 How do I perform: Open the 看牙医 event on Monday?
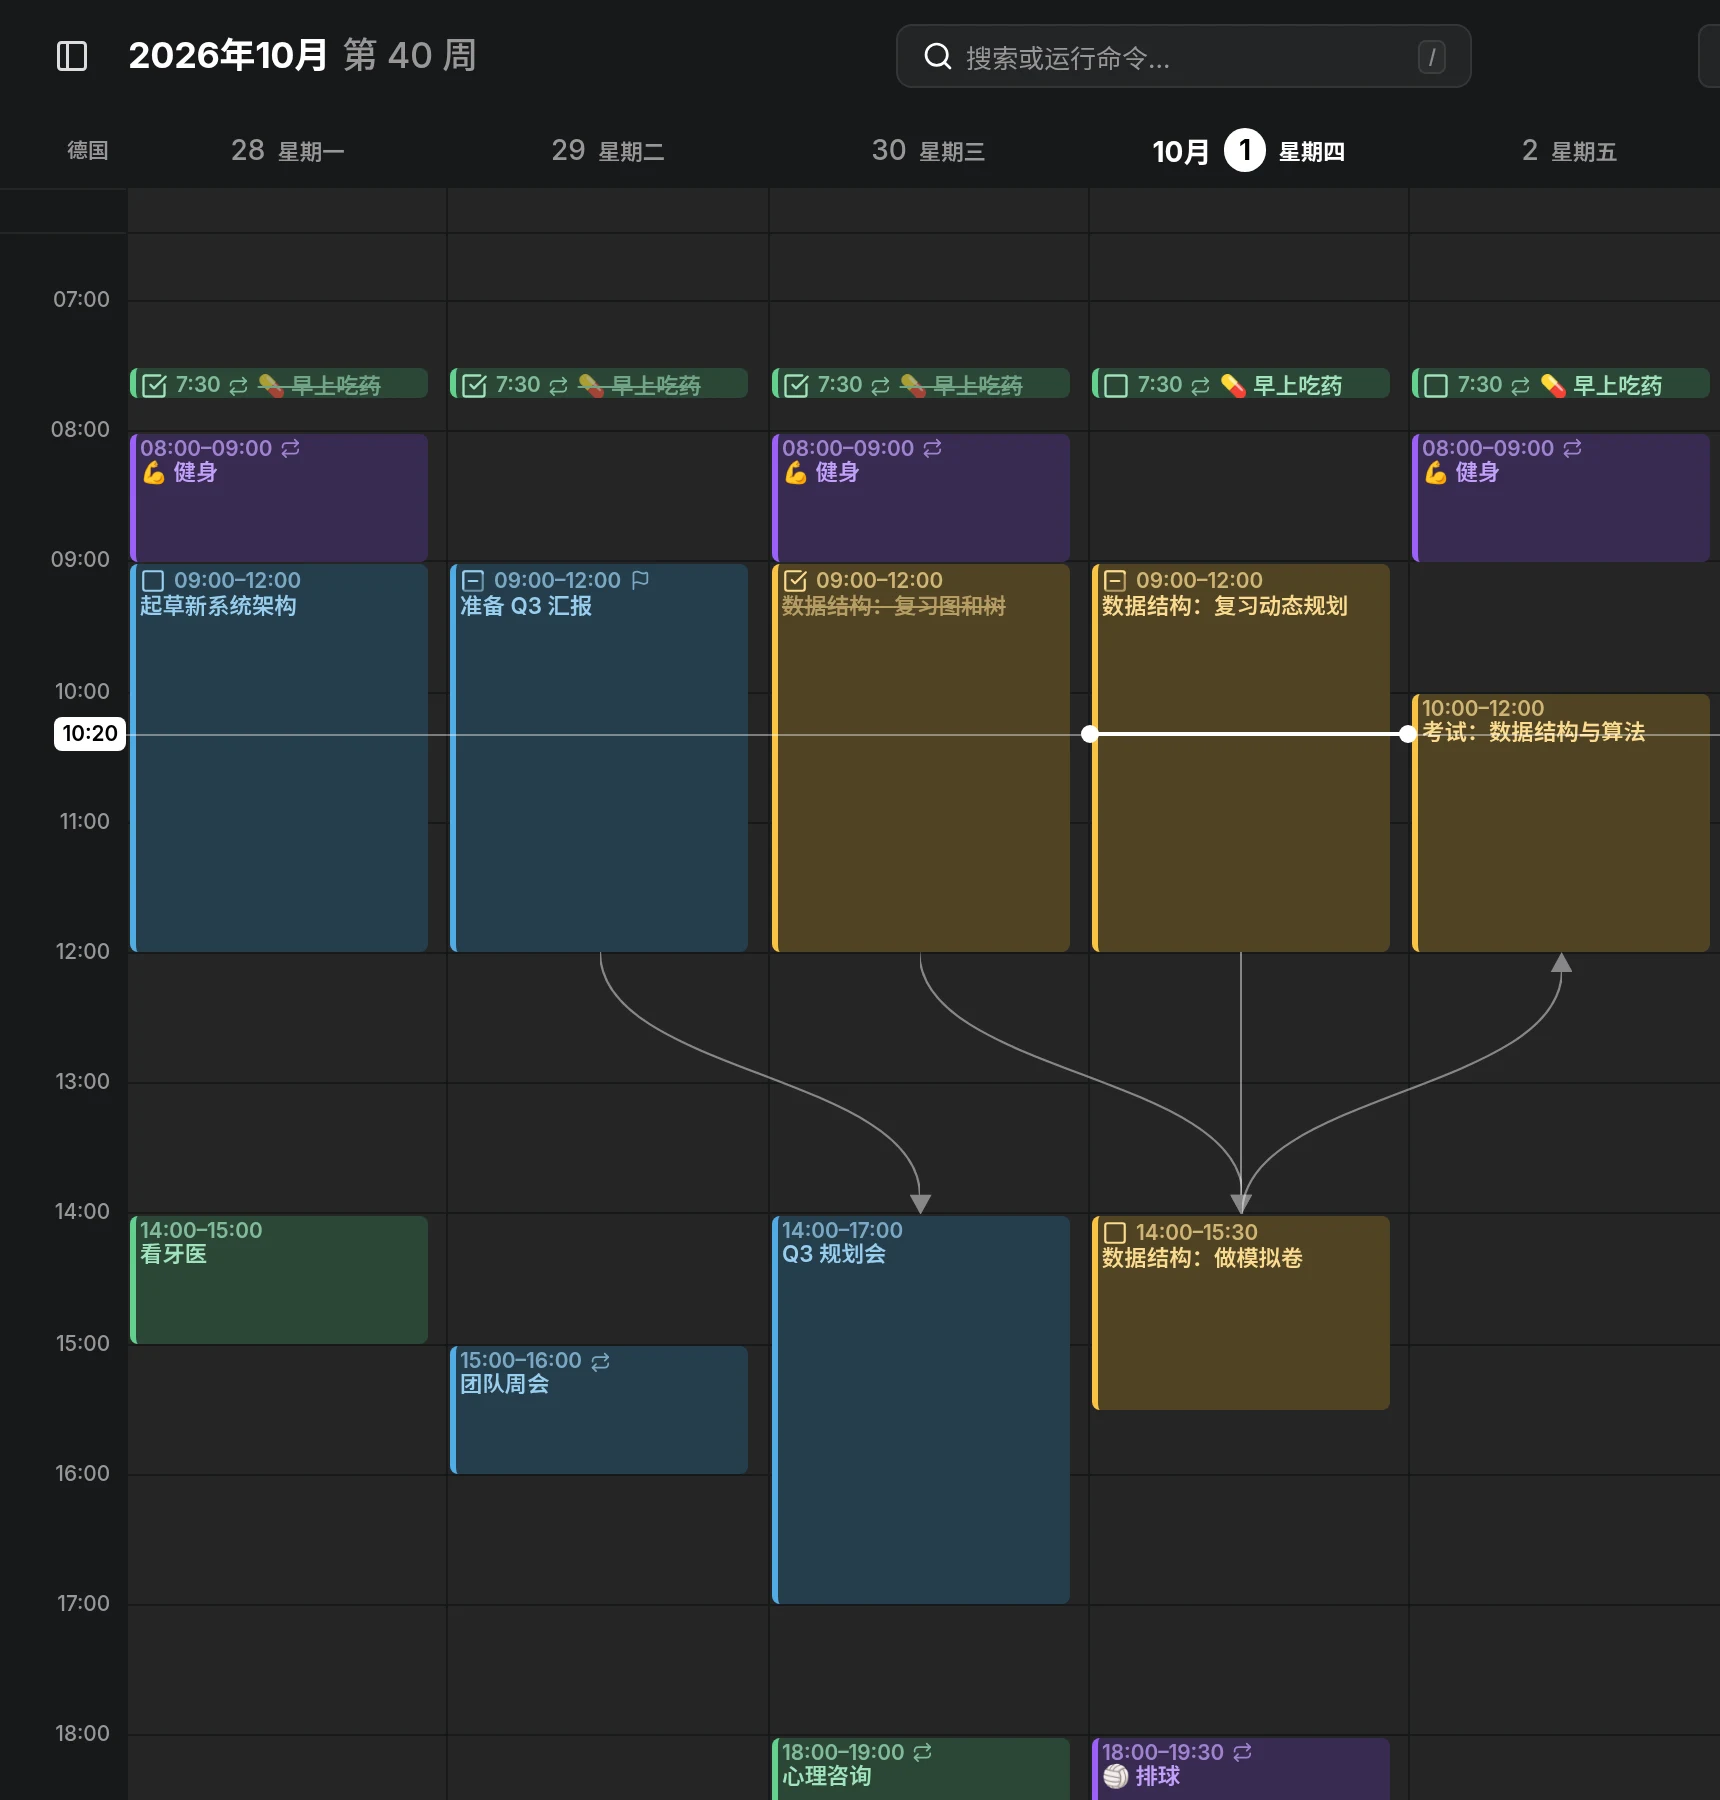click(279, 1280)
